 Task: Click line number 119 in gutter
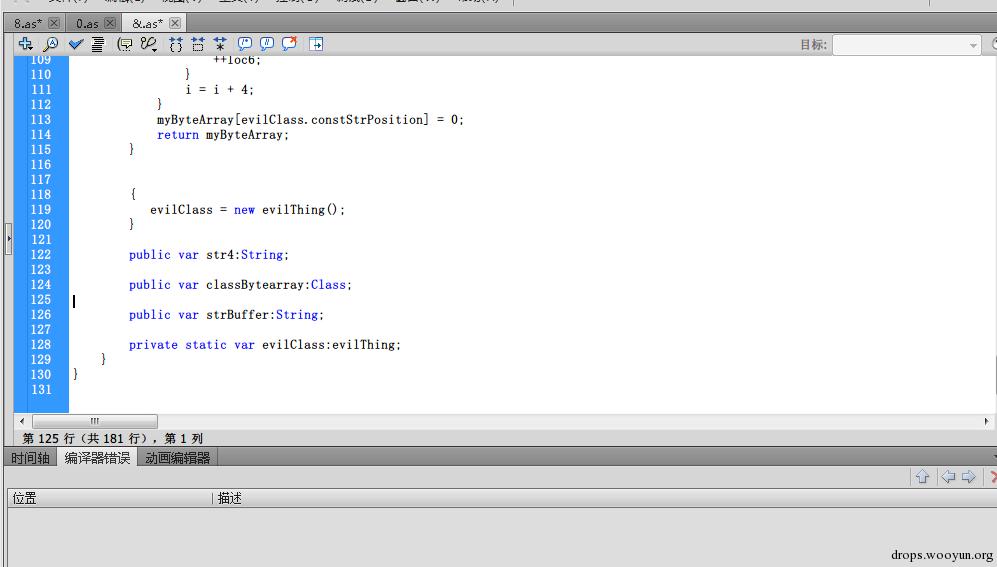click(41, 210)
